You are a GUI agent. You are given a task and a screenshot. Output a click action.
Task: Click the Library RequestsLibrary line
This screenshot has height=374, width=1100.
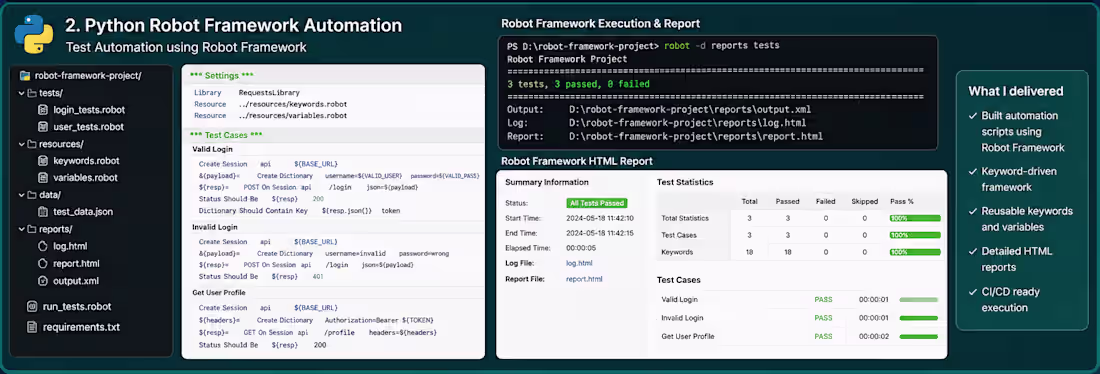[247, 93]
